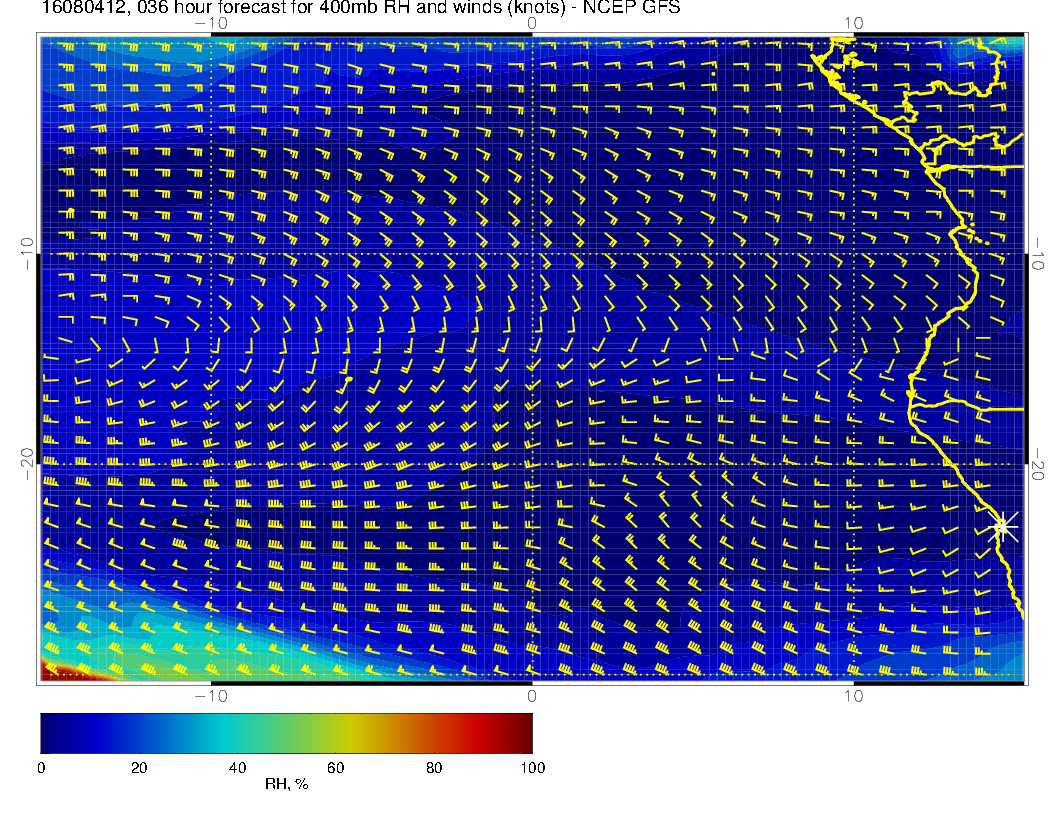Click the "RH, %" colorbar label
The height and width of the screenshot is (816, 1056).
point(286,785)
